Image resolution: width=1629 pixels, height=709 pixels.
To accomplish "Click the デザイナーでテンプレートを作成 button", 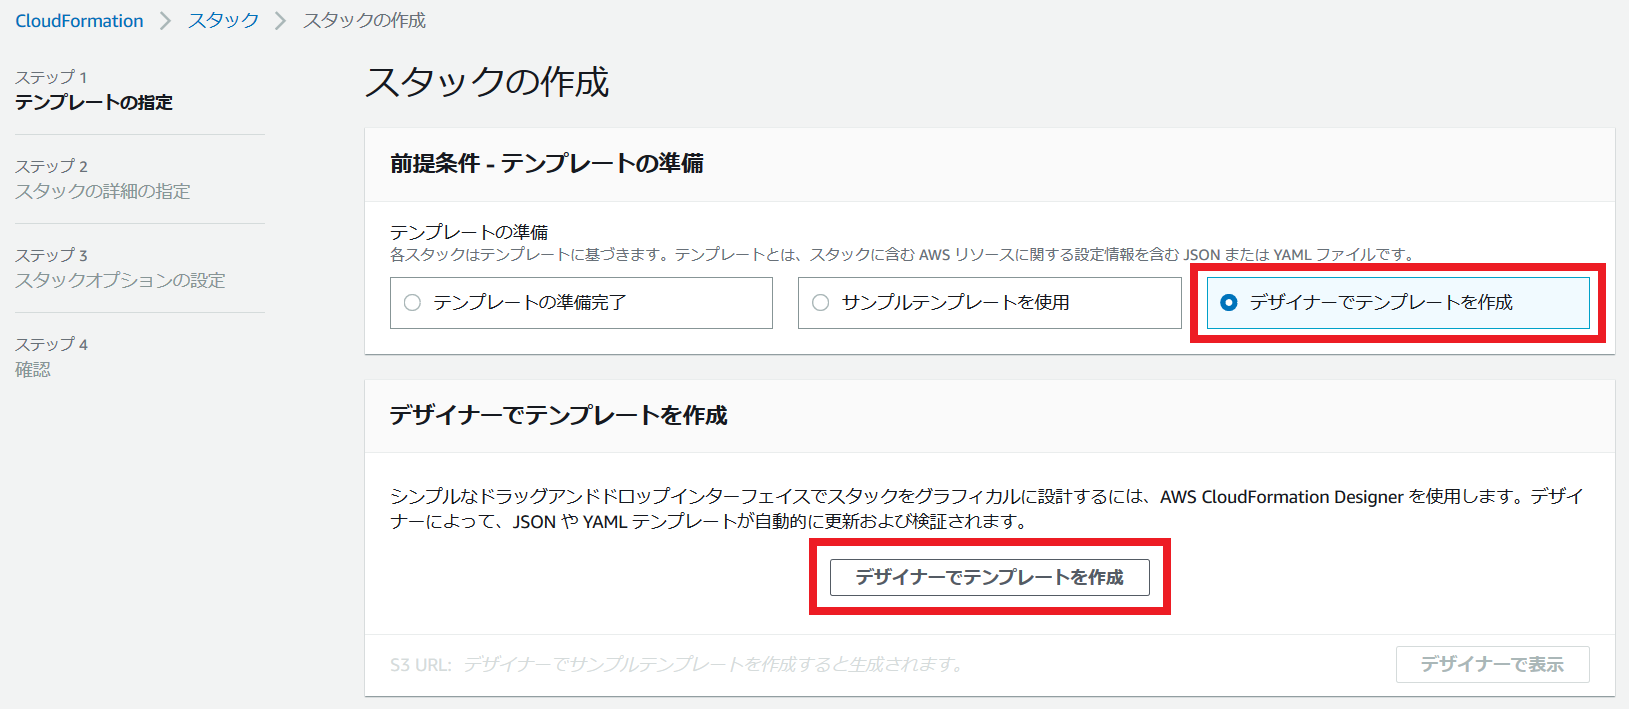I will point(989,577).
